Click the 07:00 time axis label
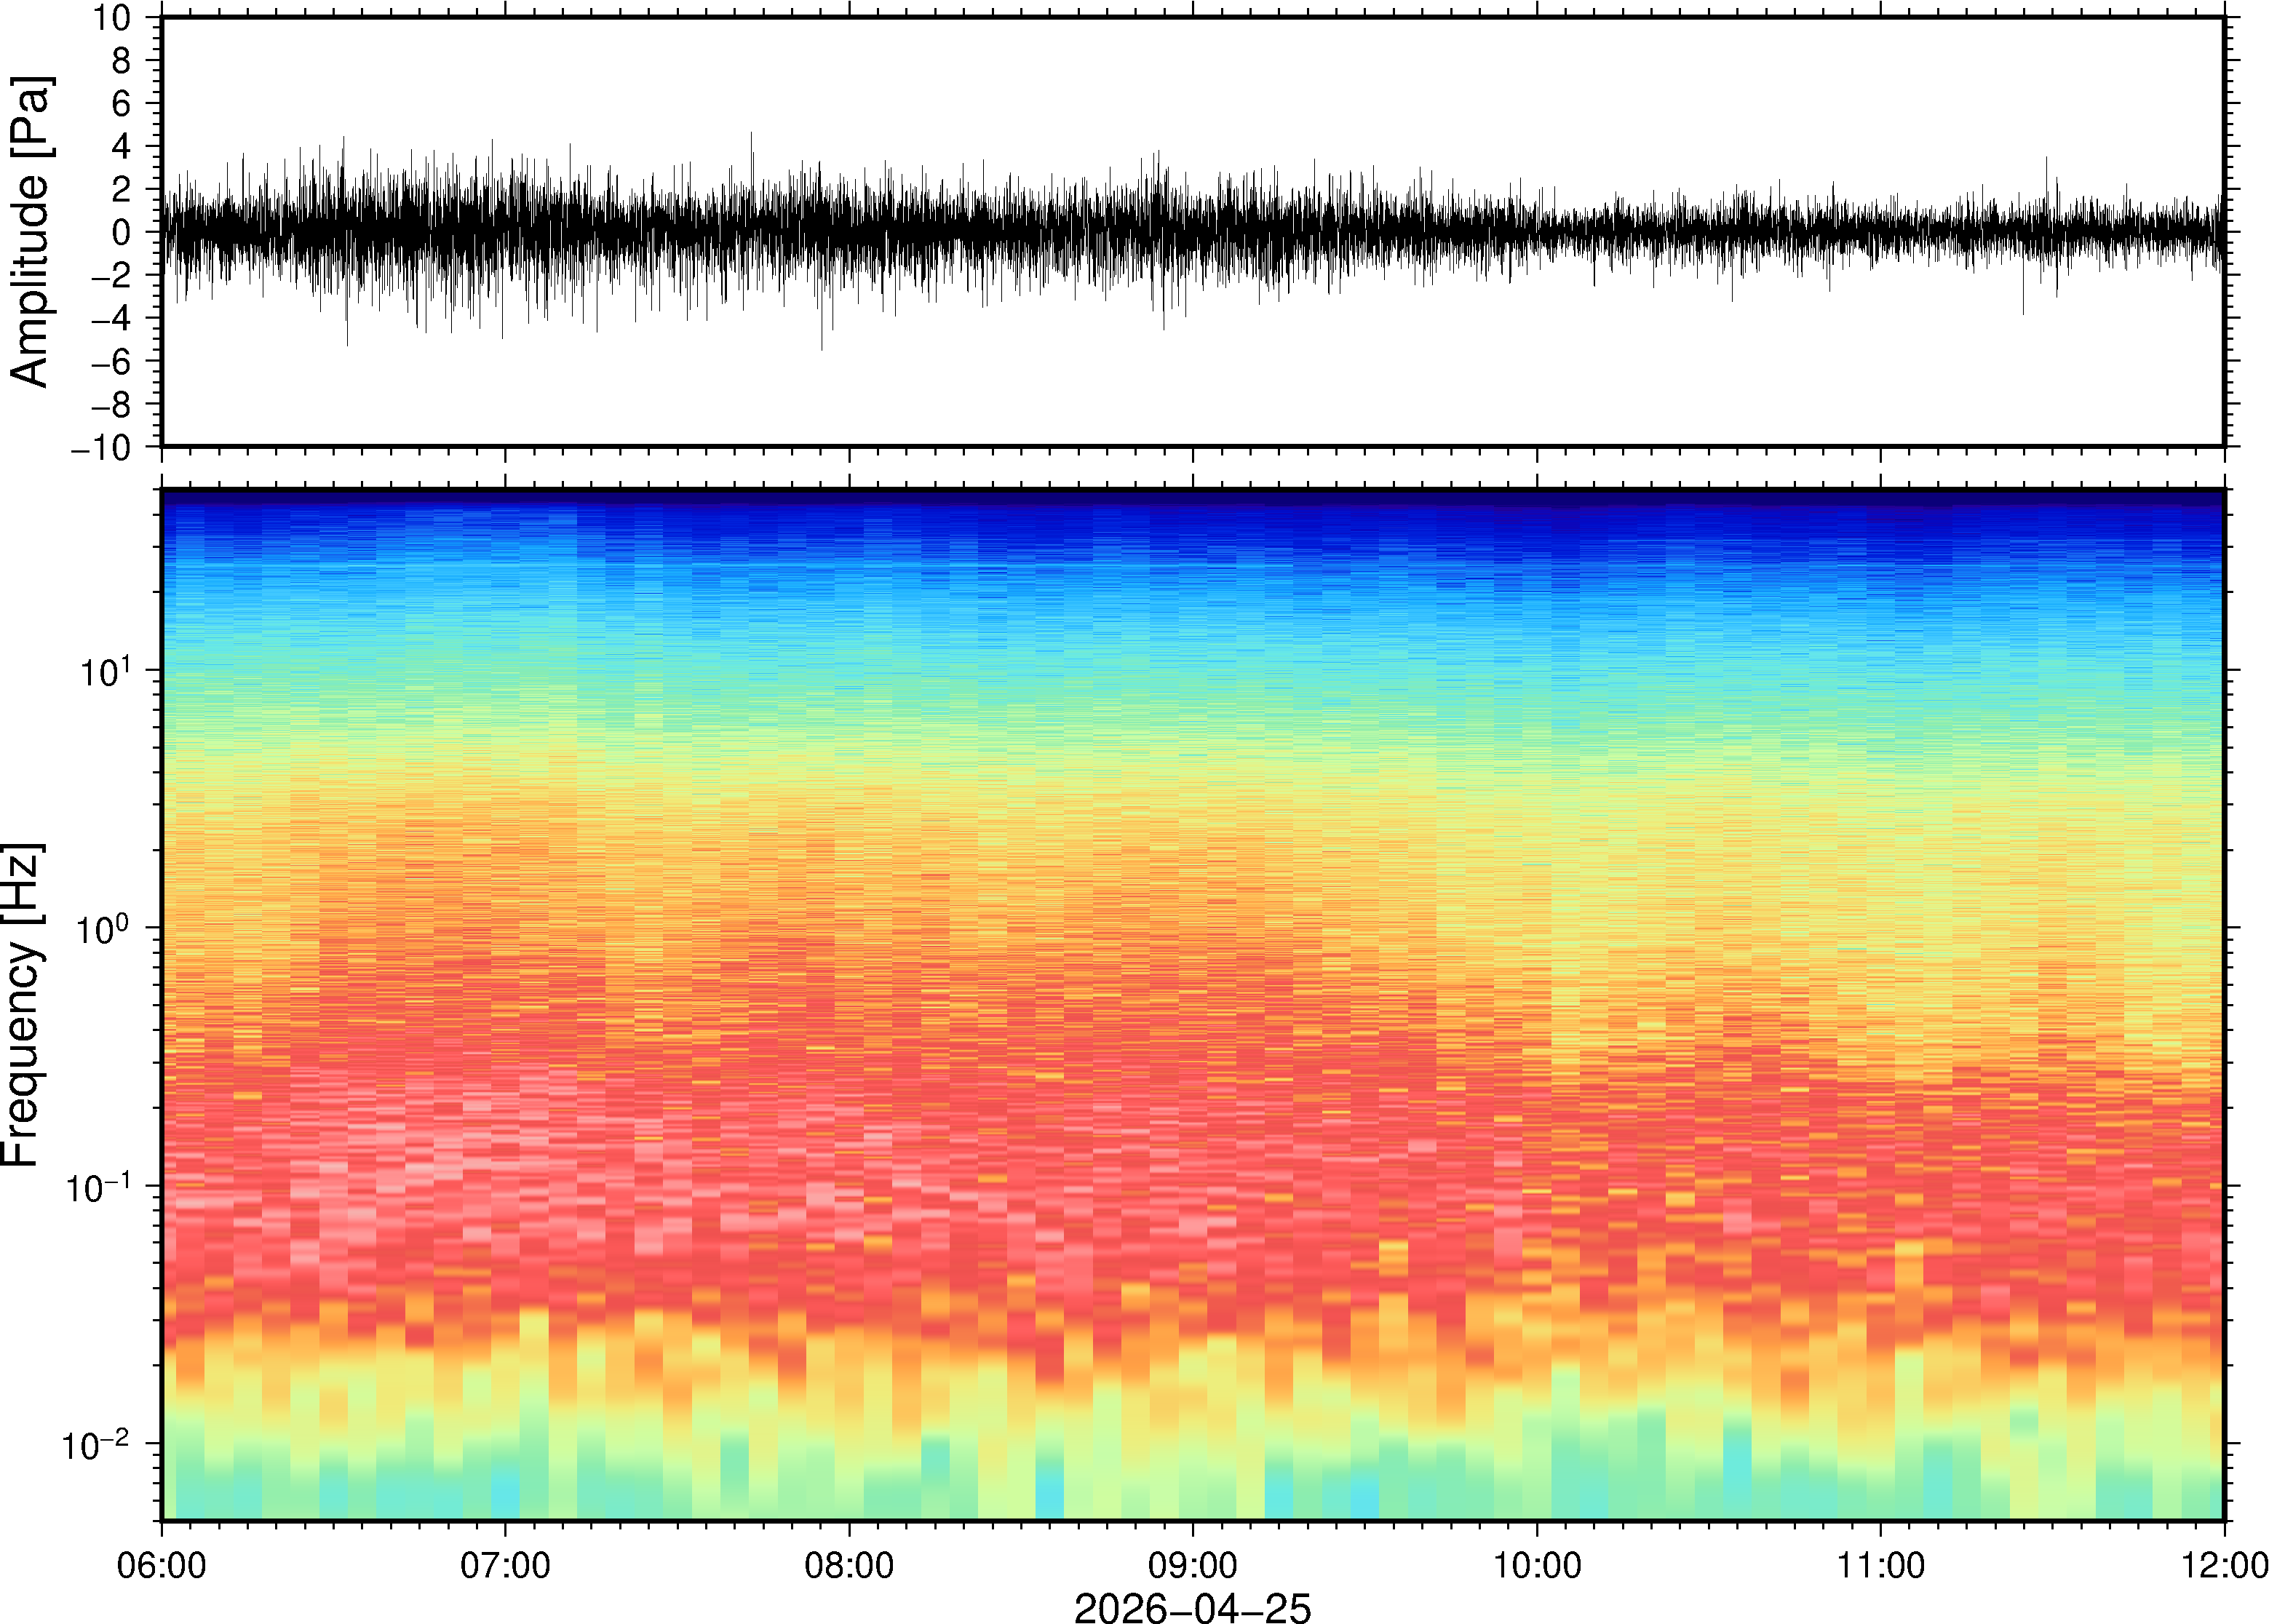 click(x=505, y=1565)
